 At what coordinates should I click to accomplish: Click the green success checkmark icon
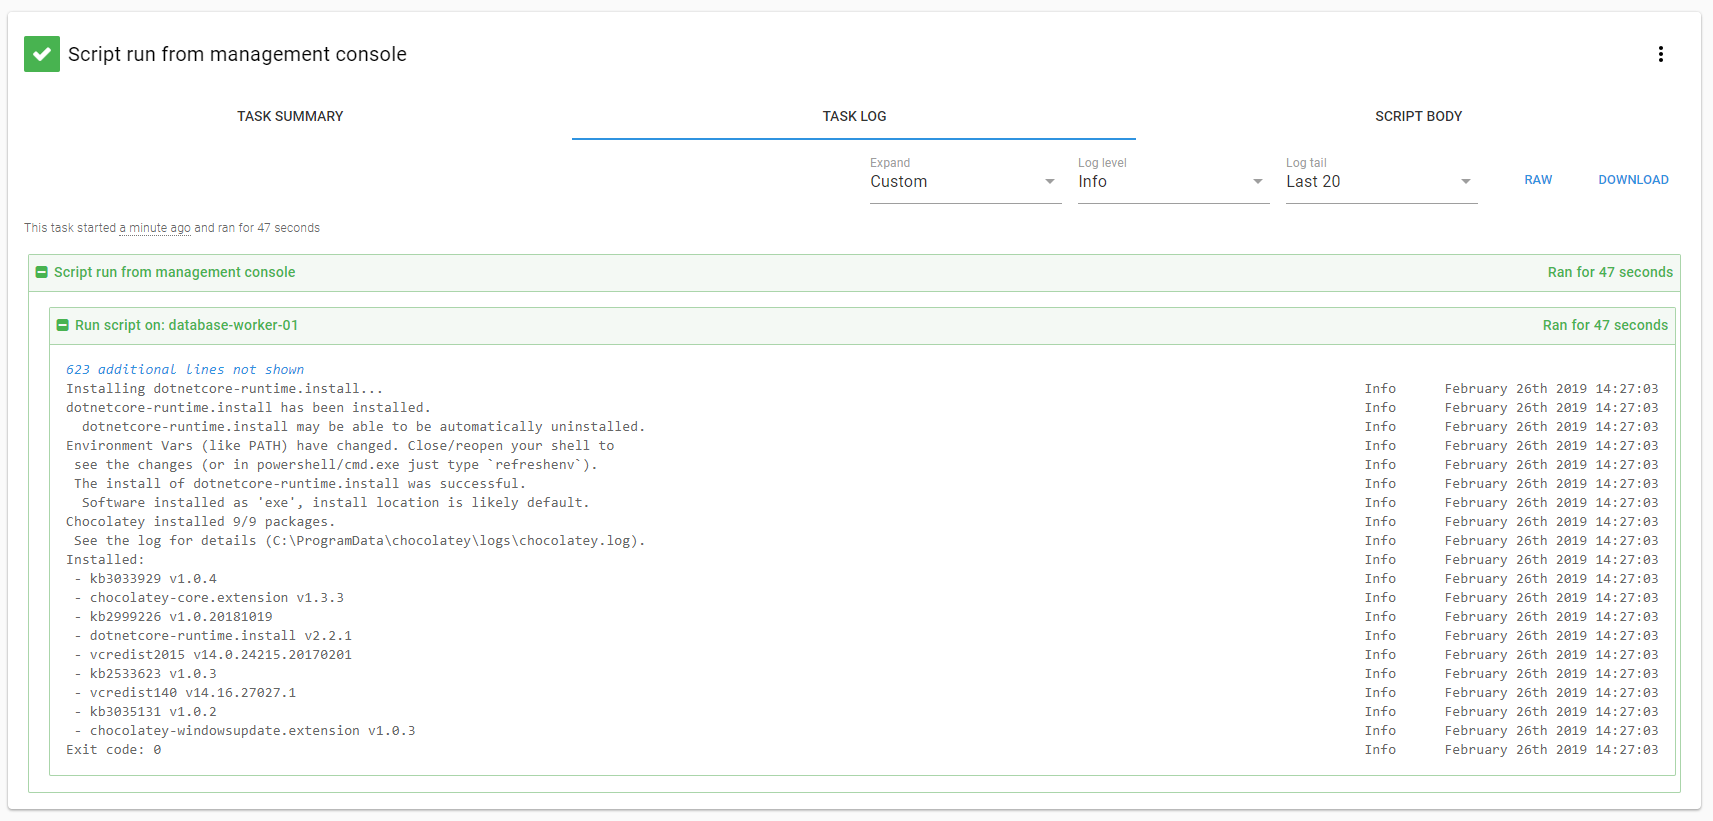point(42,54)
